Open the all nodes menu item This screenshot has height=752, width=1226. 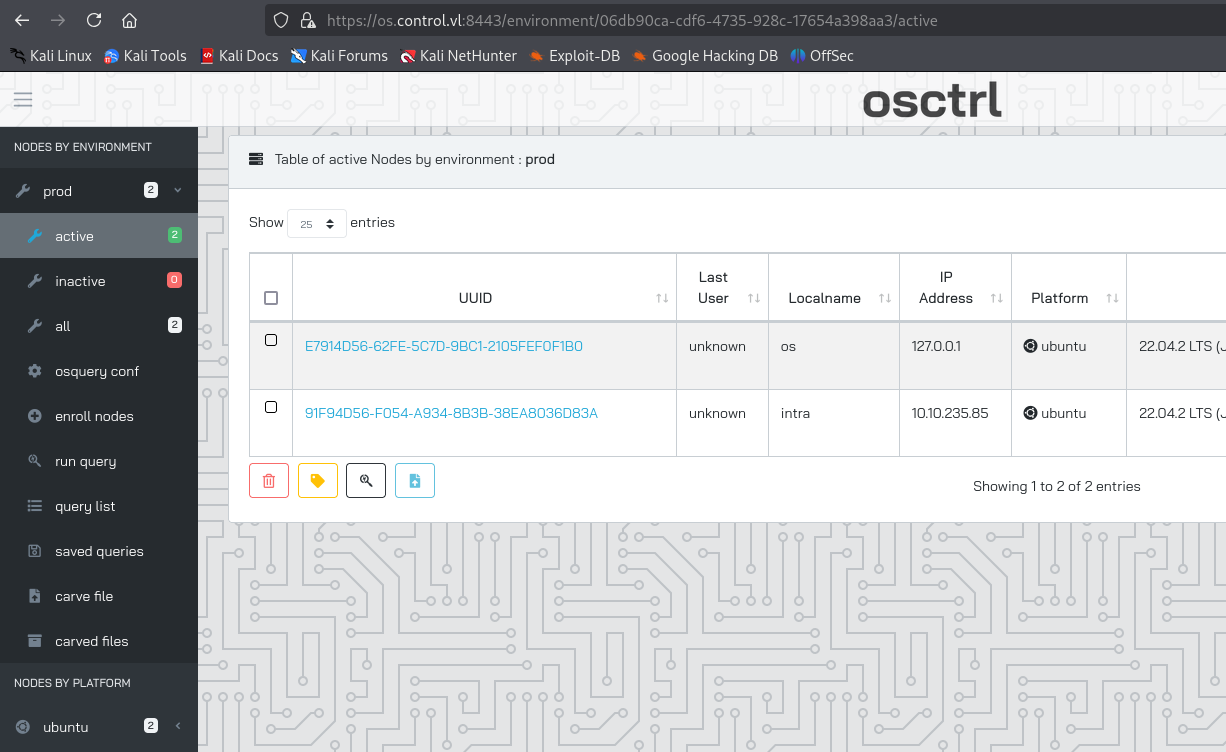[99, 326]
